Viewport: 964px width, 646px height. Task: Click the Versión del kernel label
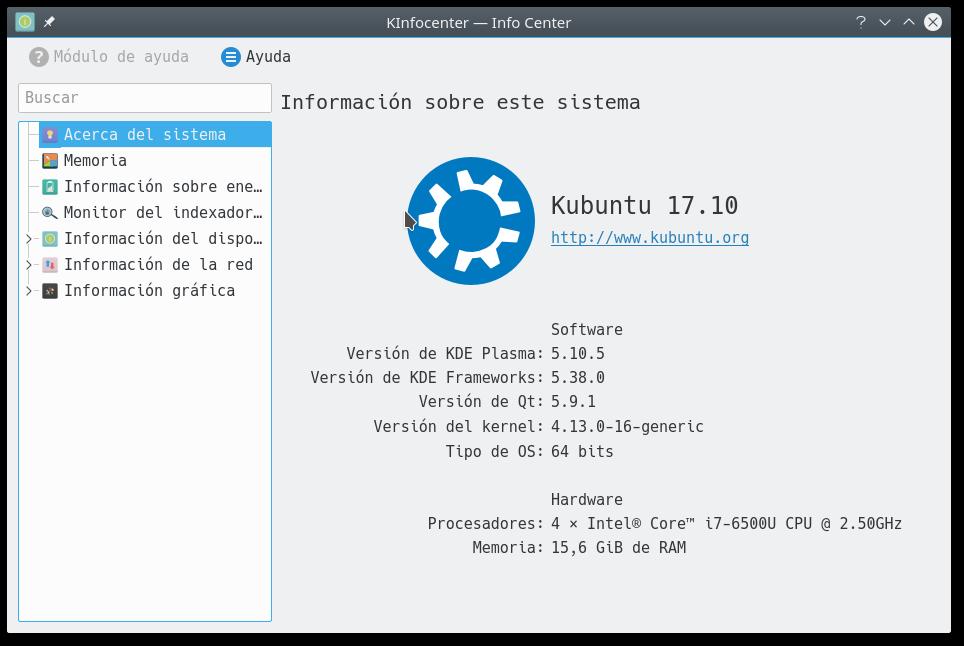[459, 427]
